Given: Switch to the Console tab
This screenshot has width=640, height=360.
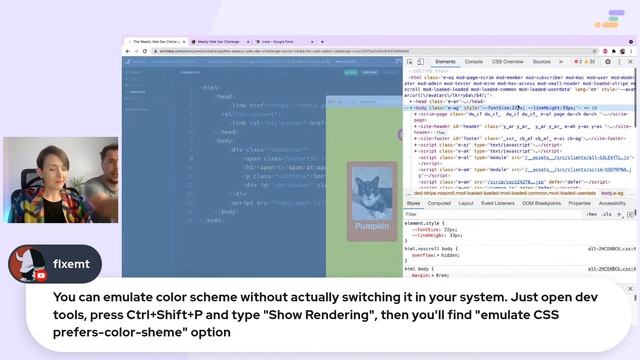Looking at the screenshot, I should click(473, 62).
